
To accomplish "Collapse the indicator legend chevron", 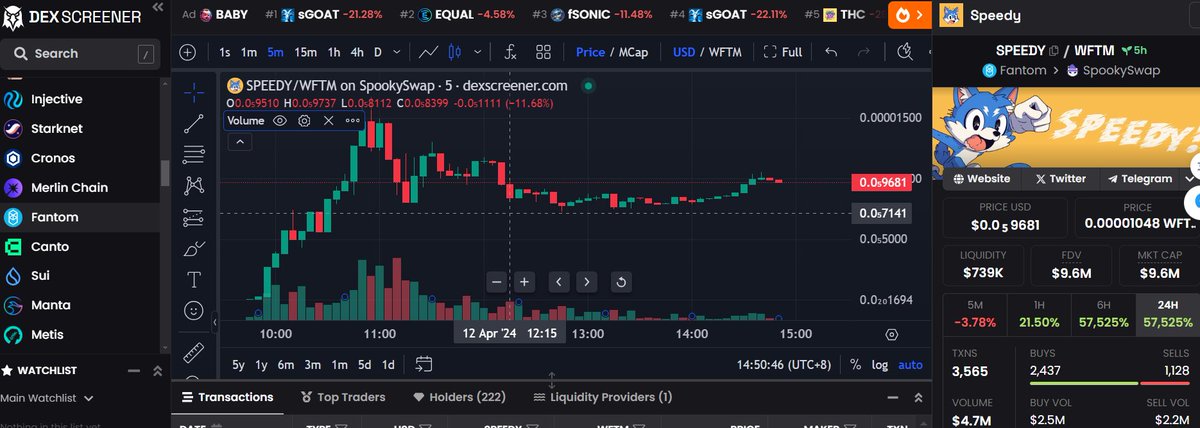I will pos(240,142).
